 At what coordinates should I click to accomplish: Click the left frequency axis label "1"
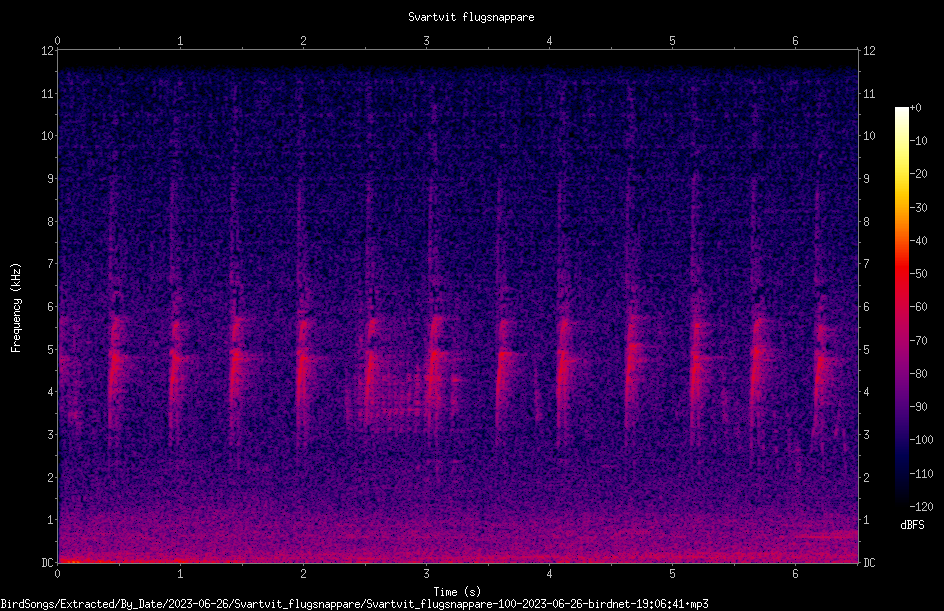pyautogui.click(x=51, y=520)
